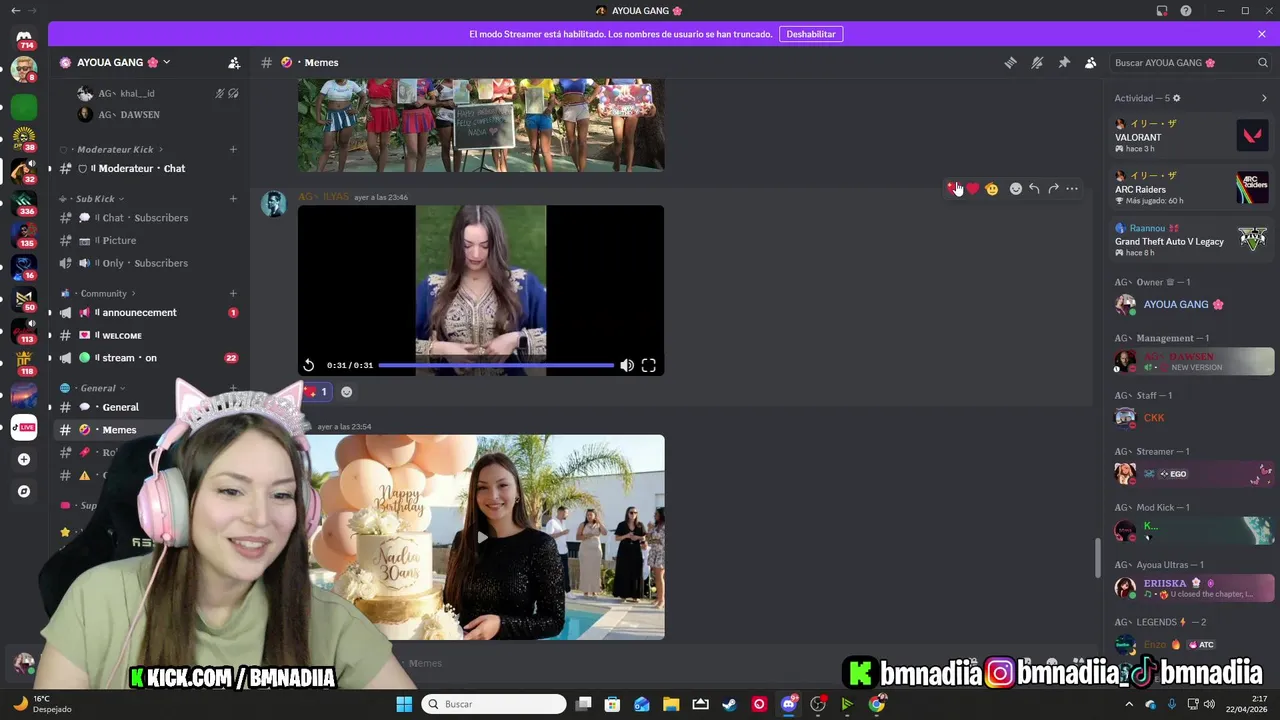Open the add reaction smiley in message toolbar
1280x720 pixels.
click(1015, 188)
